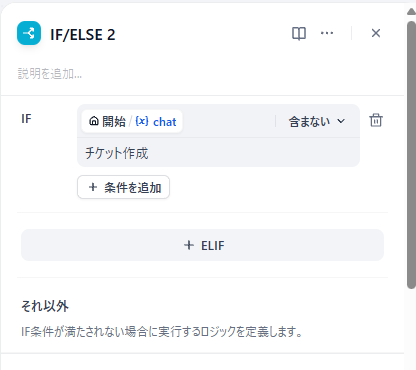Click the それ以外 section heading
The height and width of the screenshot is (370, 416).
click(x=45, y=306)
